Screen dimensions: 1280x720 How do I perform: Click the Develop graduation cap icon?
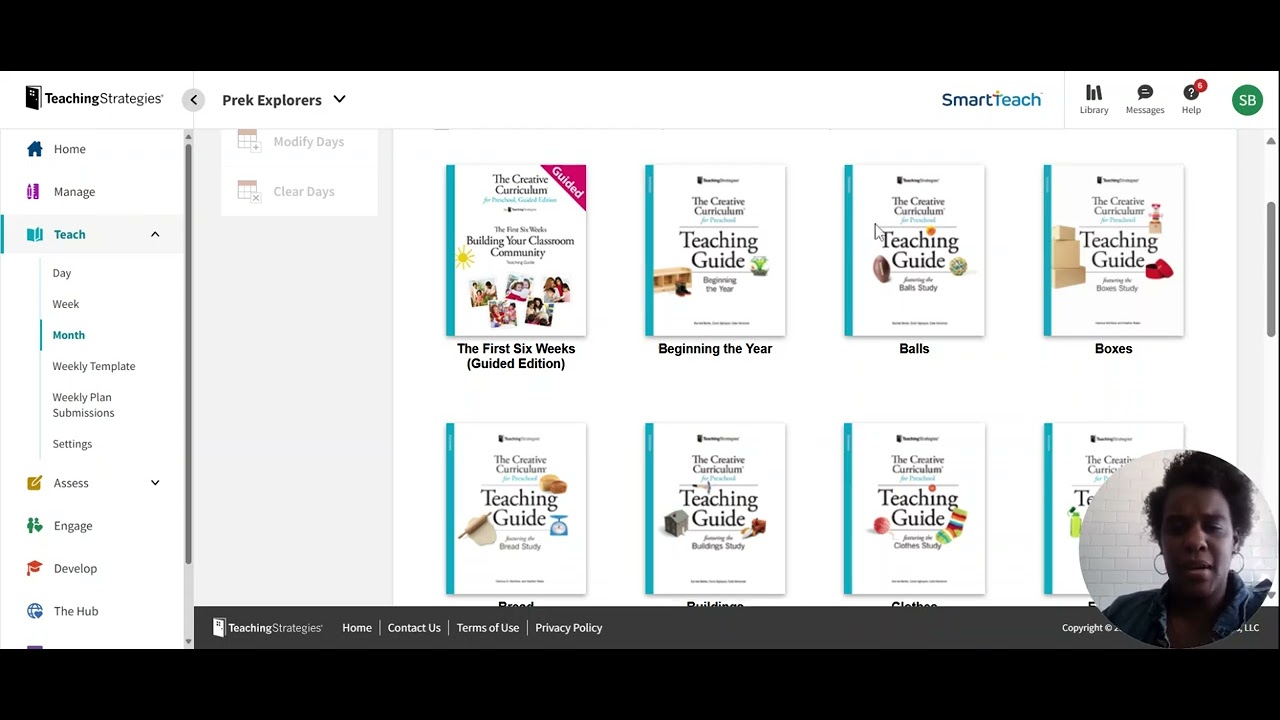(35, 568)
